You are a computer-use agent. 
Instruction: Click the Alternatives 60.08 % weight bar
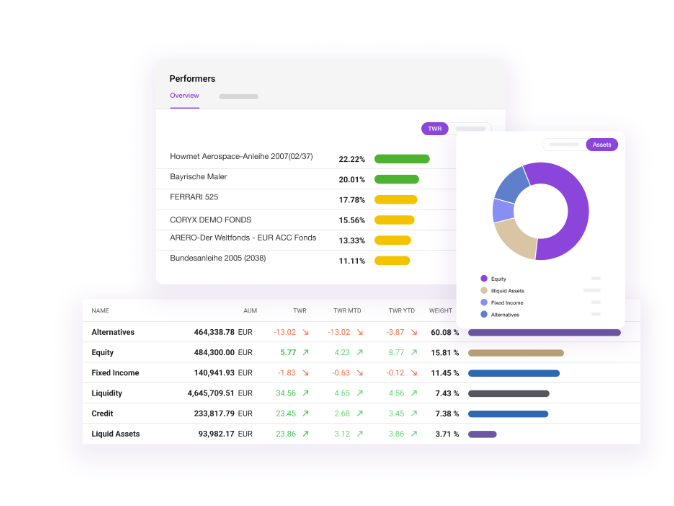tap(544, 332)
